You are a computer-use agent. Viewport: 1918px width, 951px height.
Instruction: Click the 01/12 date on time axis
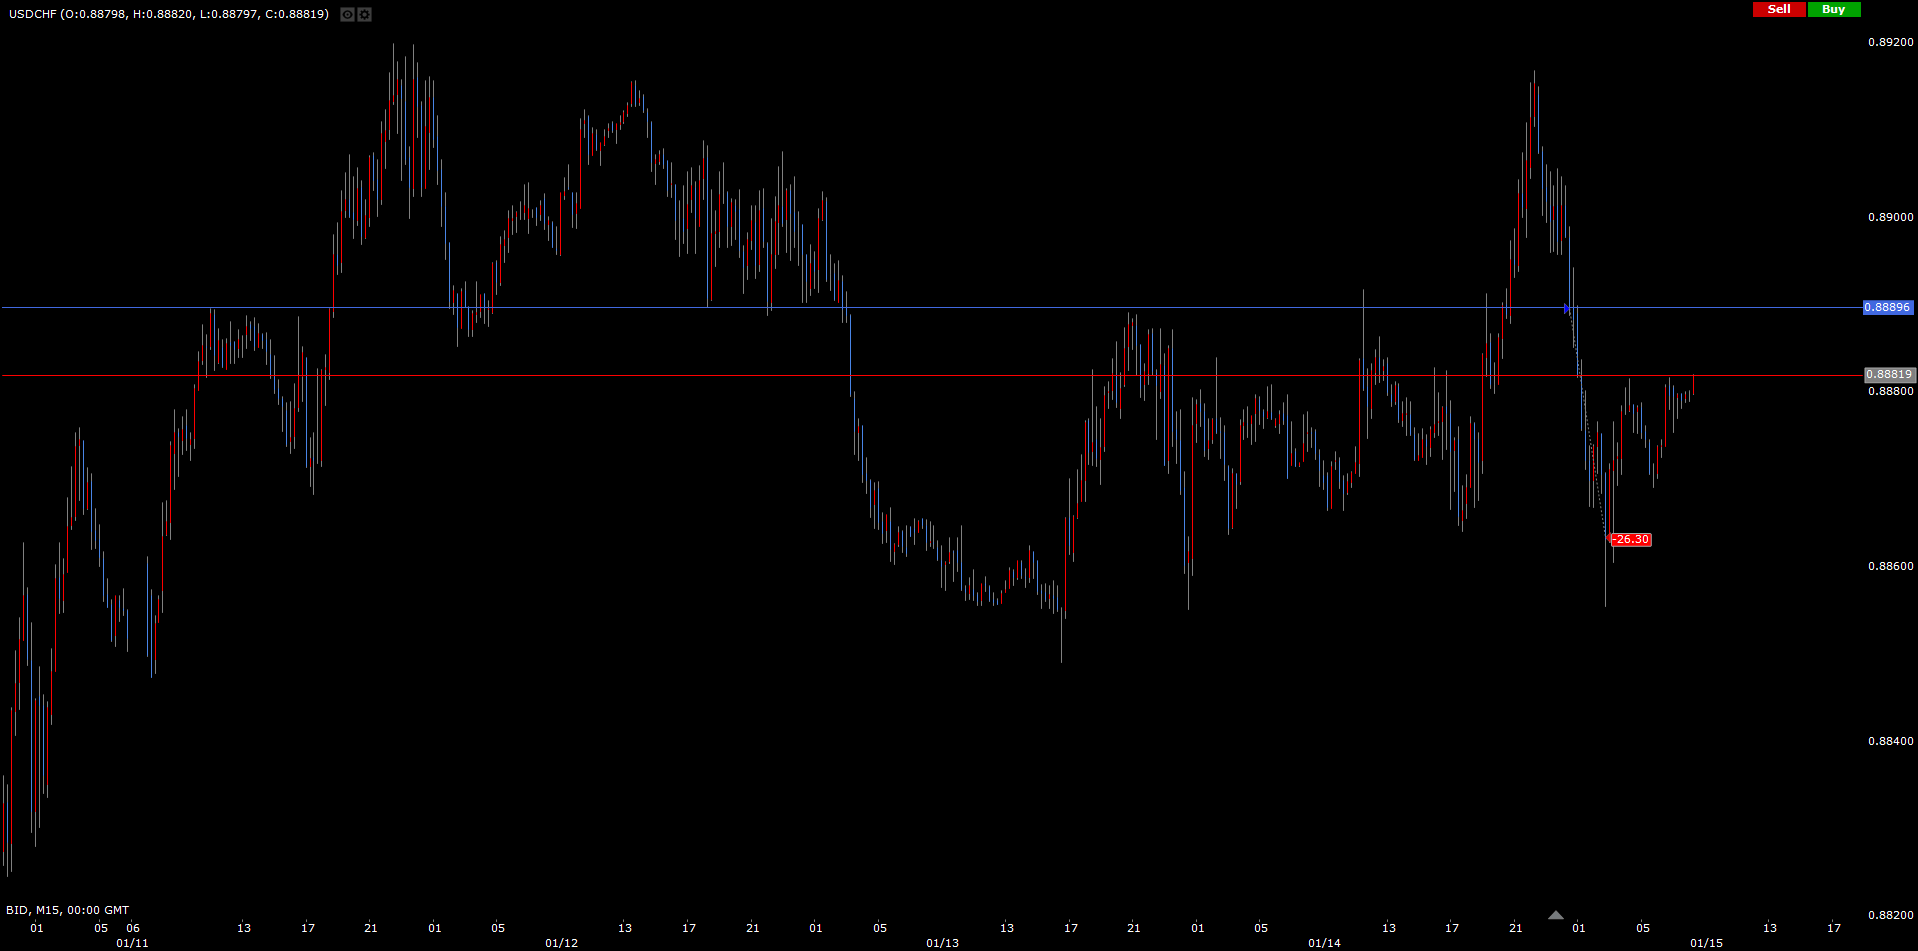(561, 943)
